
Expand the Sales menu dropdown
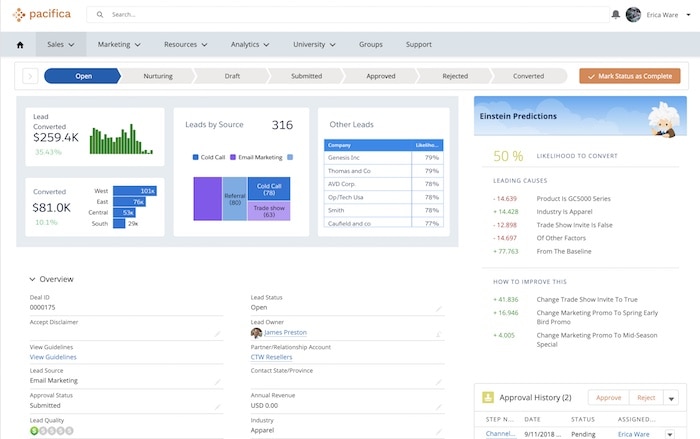tap(62, 45)
